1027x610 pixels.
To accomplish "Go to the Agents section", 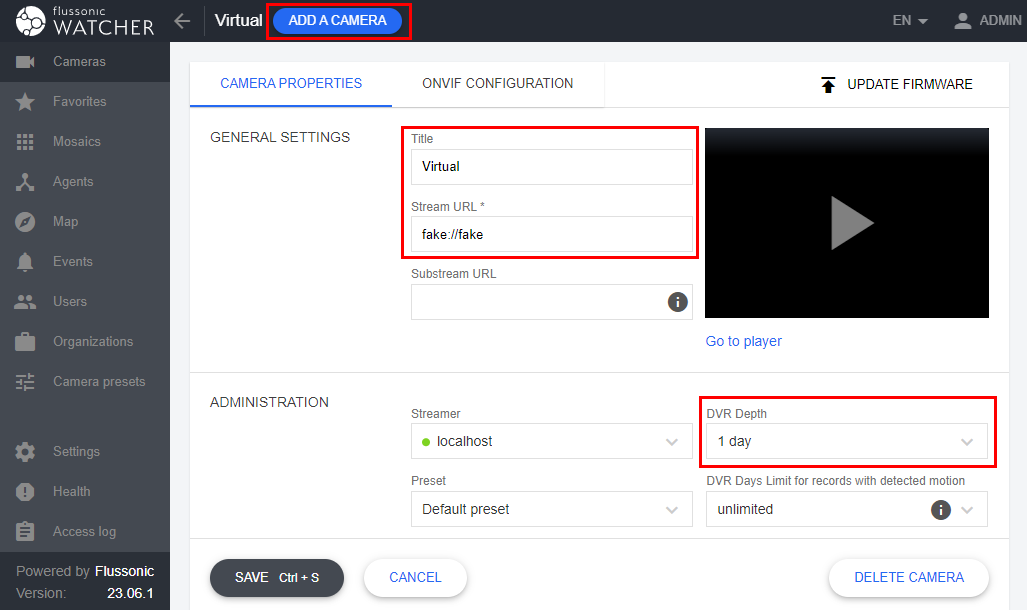I will [73, 181].
